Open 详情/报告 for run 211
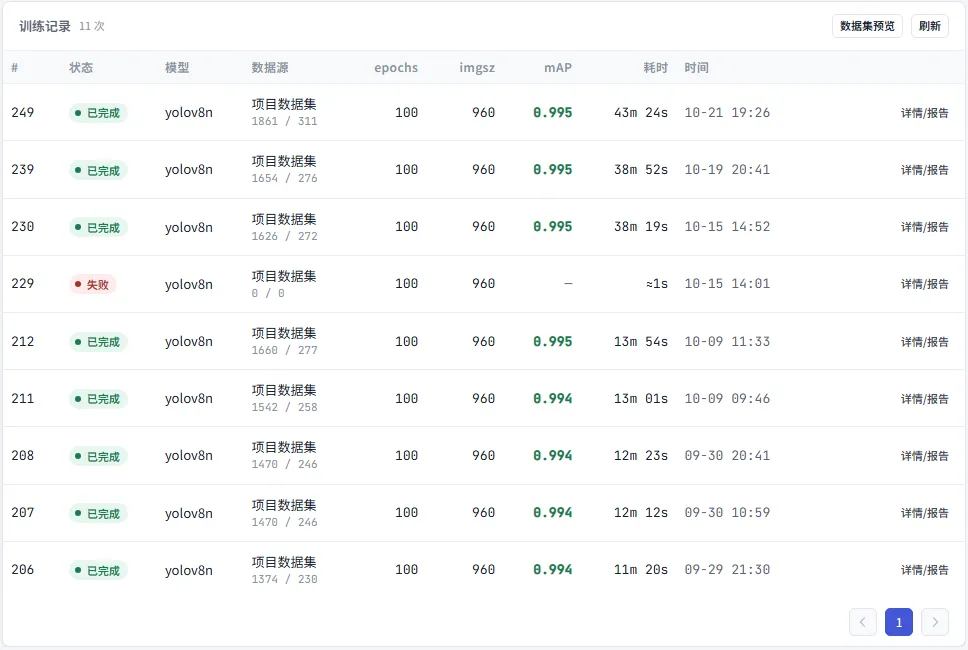Screen dimensions: 968x650 click(x=924, y=399)
